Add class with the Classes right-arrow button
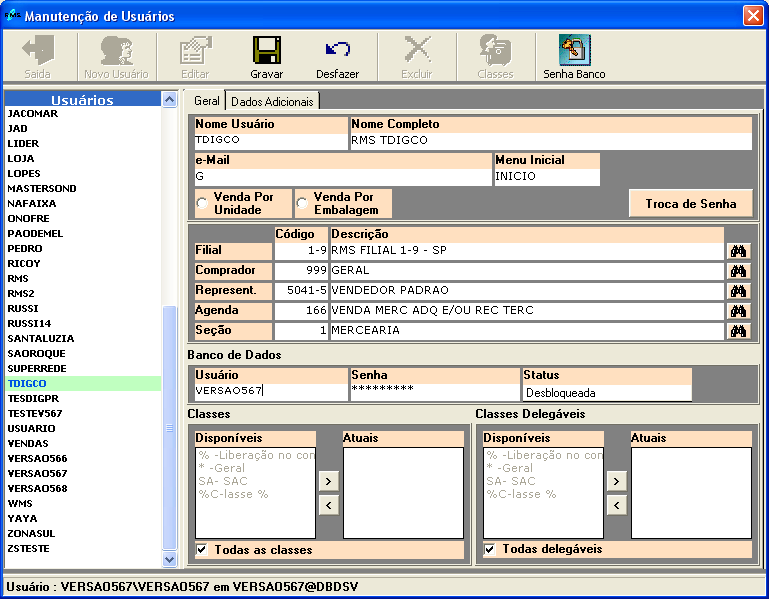The height and width of the screenshot is (599, 769). 329,481
